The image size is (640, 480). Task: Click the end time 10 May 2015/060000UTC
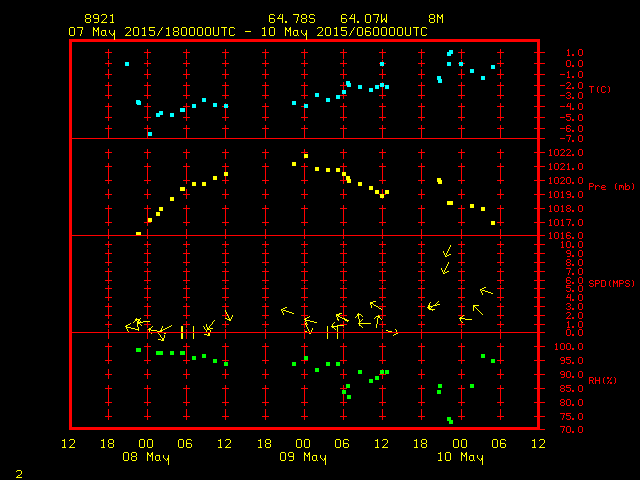(x=345, y=31)
